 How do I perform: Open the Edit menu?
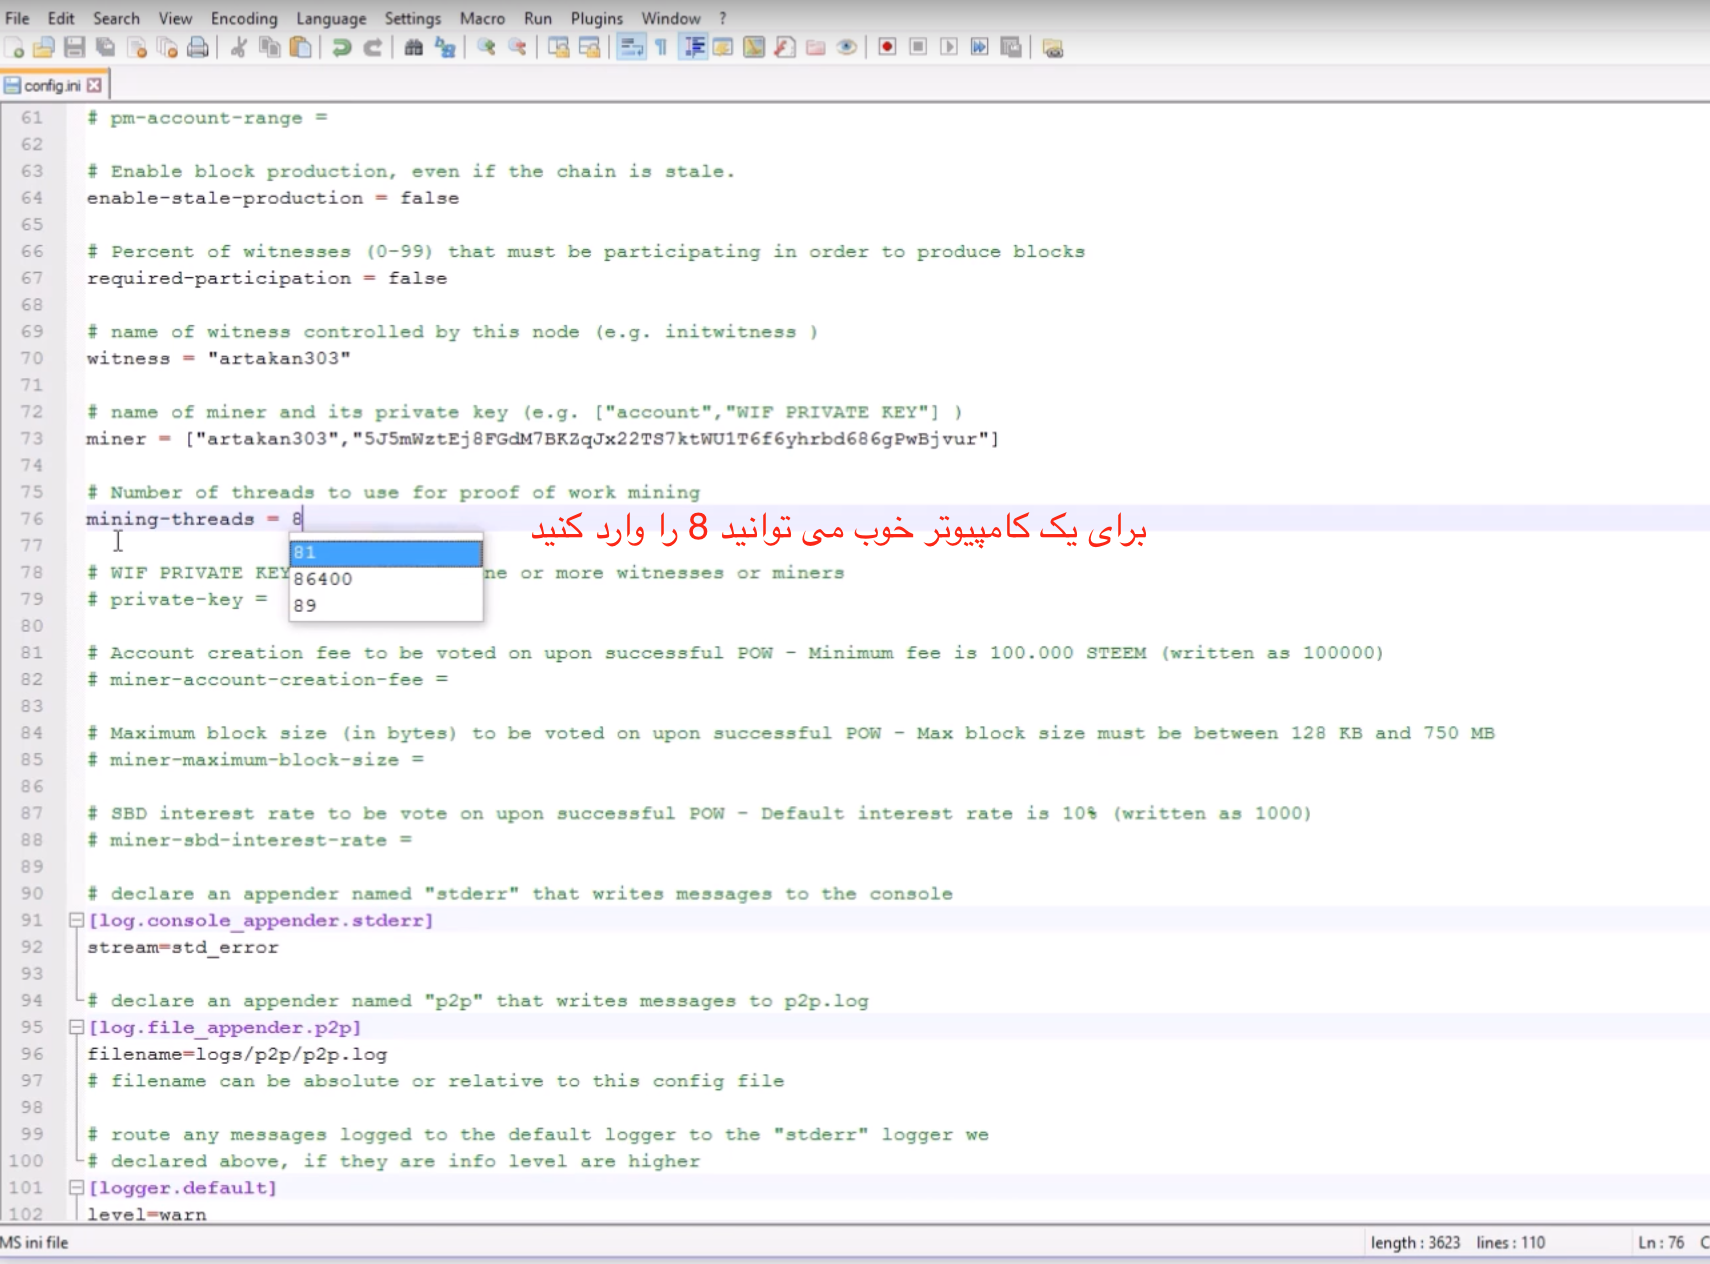point(61,18)
